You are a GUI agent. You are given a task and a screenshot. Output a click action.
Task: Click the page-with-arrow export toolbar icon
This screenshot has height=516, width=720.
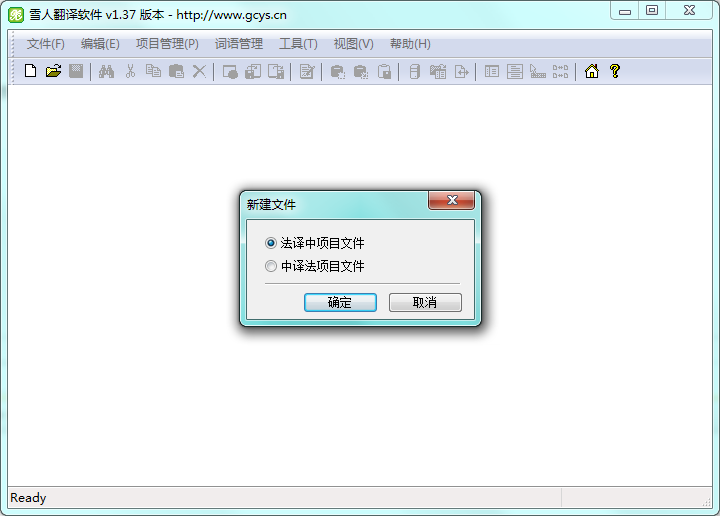pos(461,71)
